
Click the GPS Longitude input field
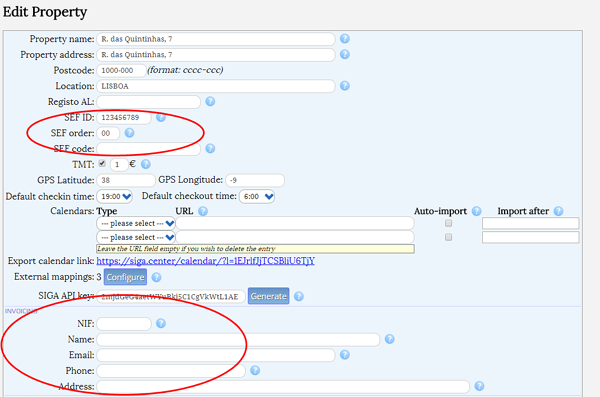tap(255, 180)
